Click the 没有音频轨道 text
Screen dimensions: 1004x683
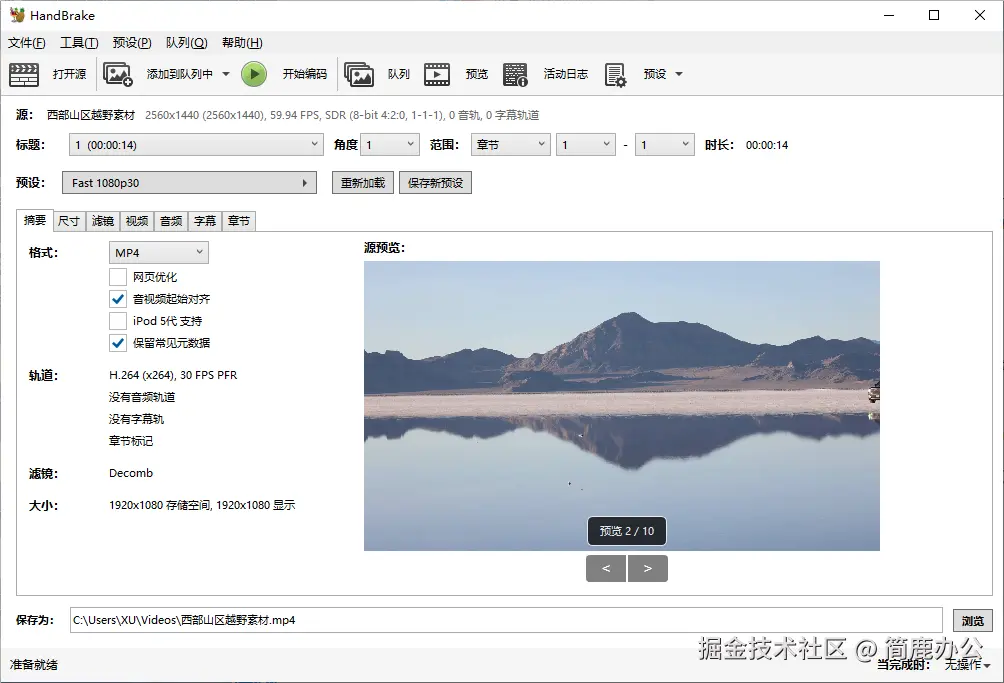click(x=142, y=397)
